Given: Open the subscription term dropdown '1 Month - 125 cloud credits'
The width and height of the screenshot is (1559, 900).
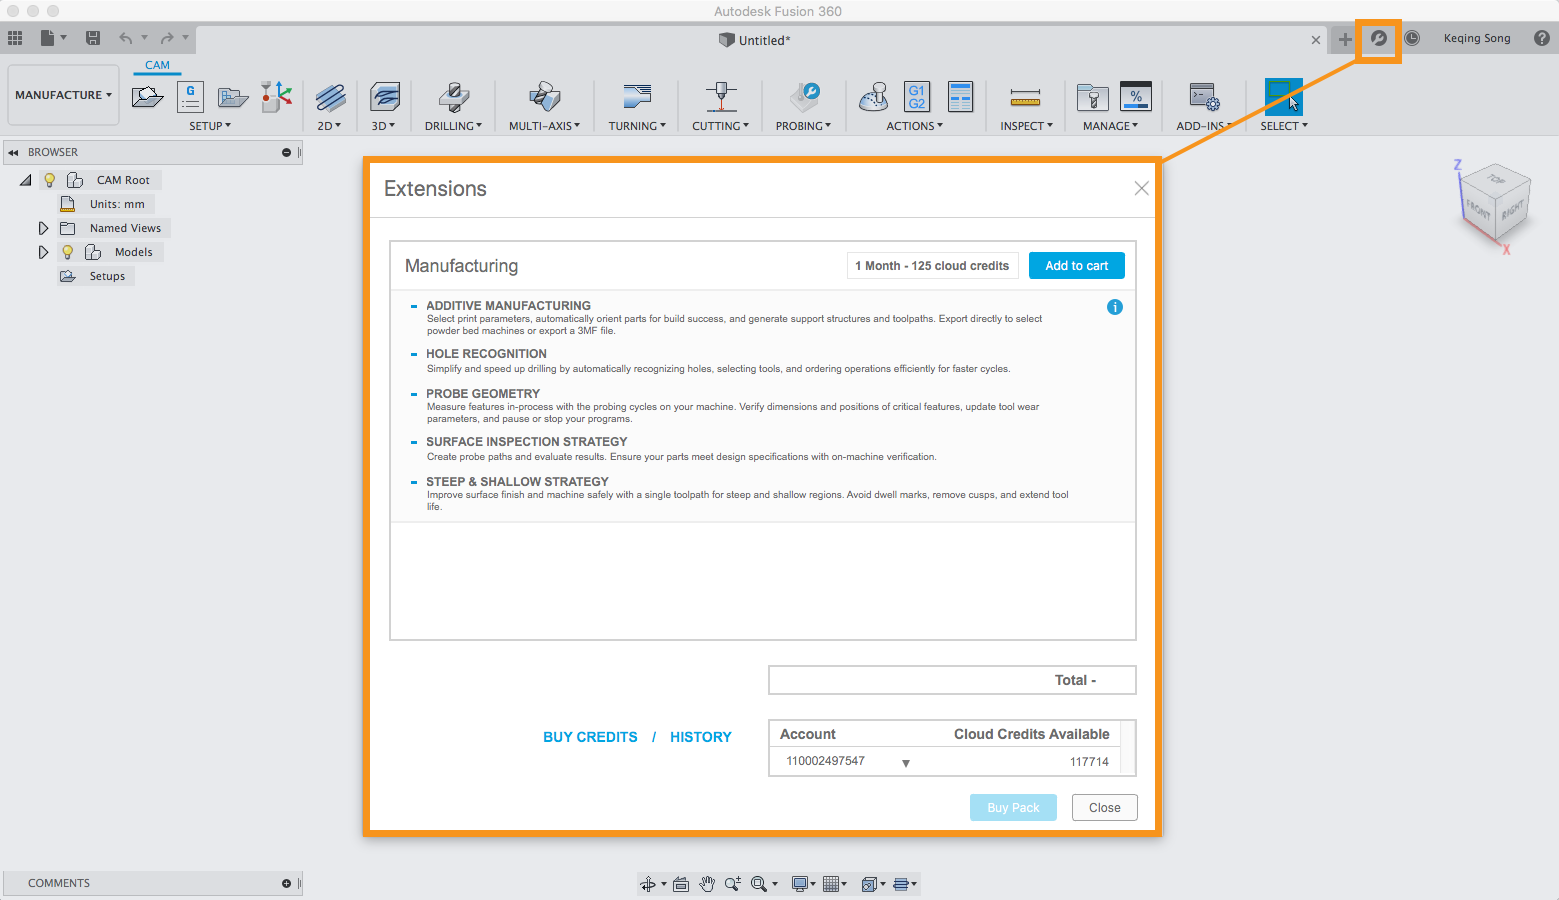Looking at the screenshot, I should point(932,266).
